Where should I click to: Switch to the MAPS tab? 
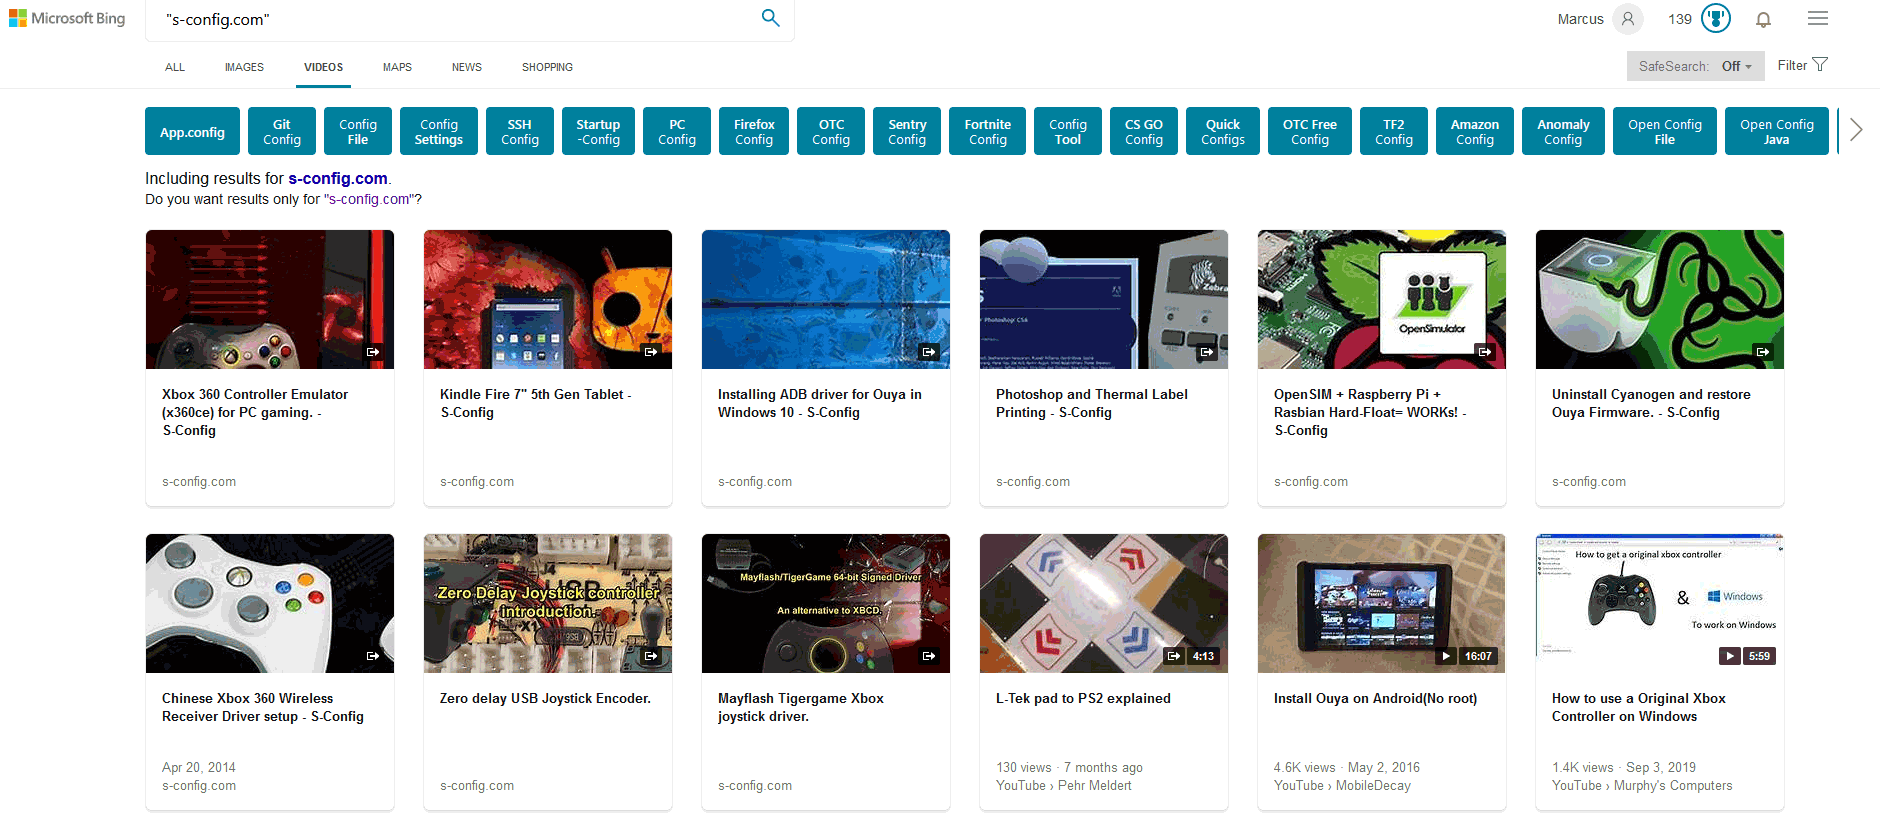click(397, 67)
